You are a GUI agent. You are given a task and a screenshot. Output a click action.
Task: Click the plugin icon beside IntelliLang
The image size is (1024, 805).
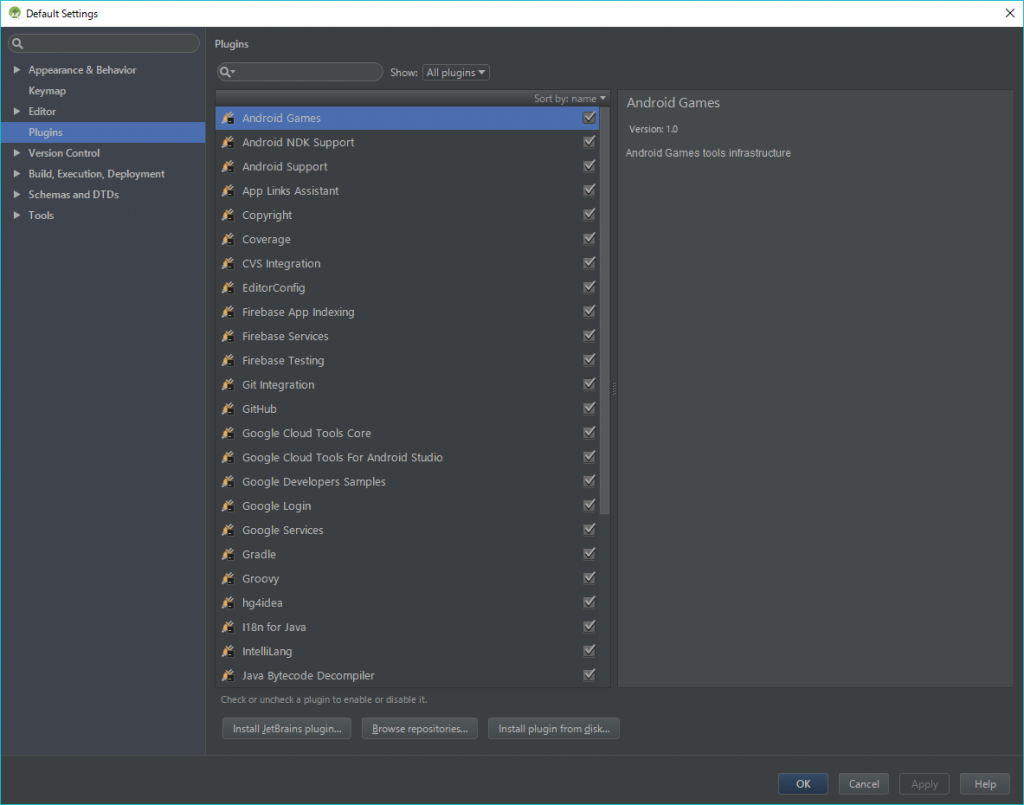point(228,651)
